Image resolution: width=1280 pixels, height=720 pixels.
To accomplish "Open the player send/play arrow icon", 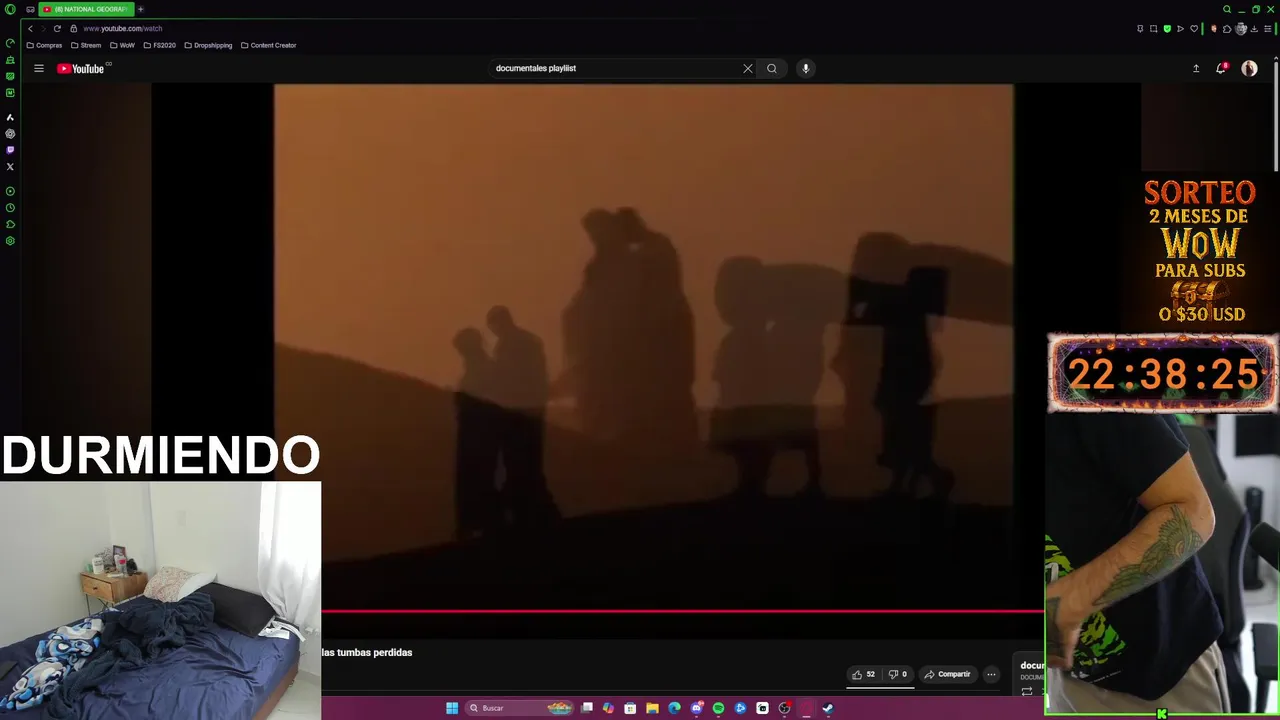I will pos(1180,28).
